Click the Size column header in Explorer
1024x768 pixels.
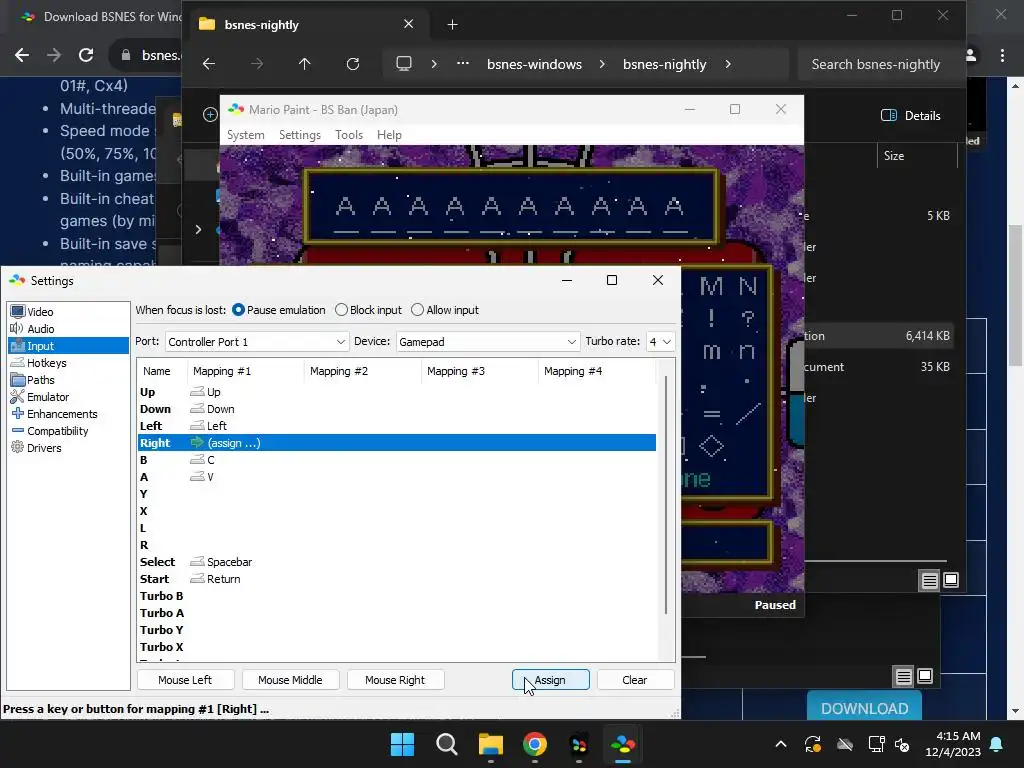click(918, 156)
